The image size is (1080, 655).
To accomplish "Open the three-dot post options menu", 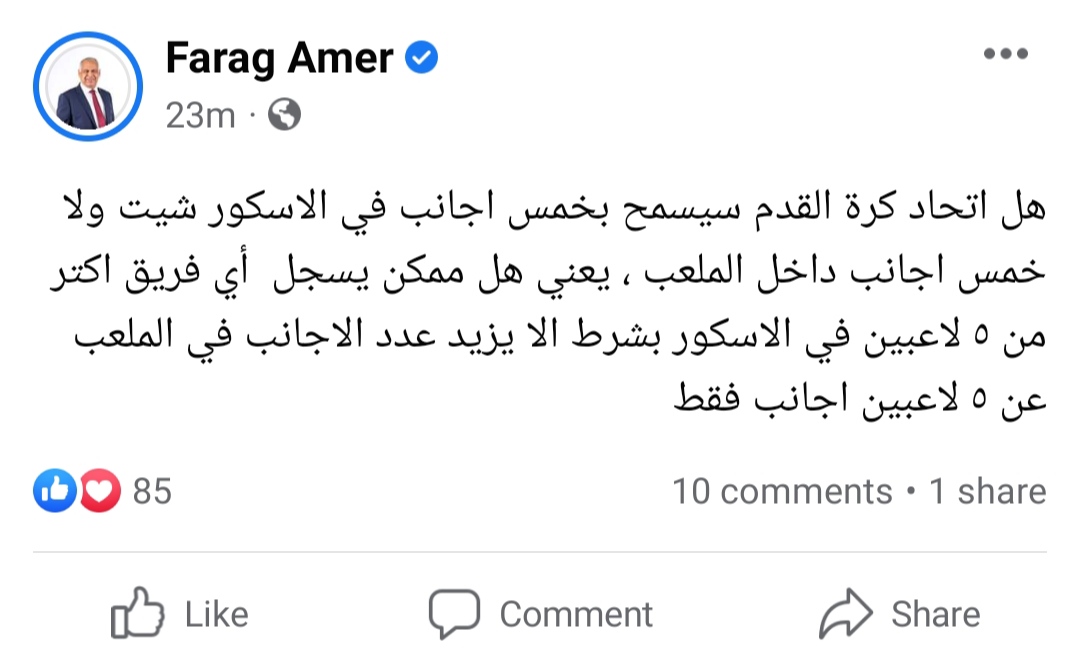I will 1005,55.
